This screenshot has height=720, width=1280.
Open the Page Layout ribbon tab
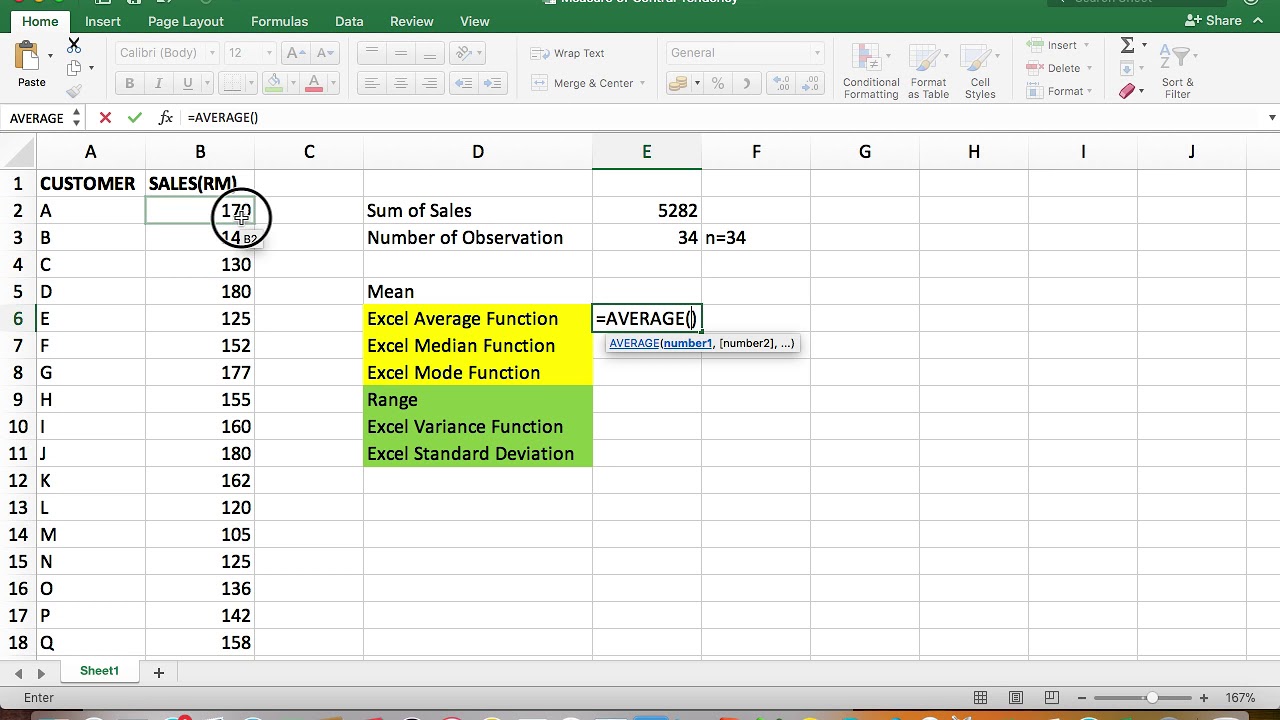[x=186, y=21]
